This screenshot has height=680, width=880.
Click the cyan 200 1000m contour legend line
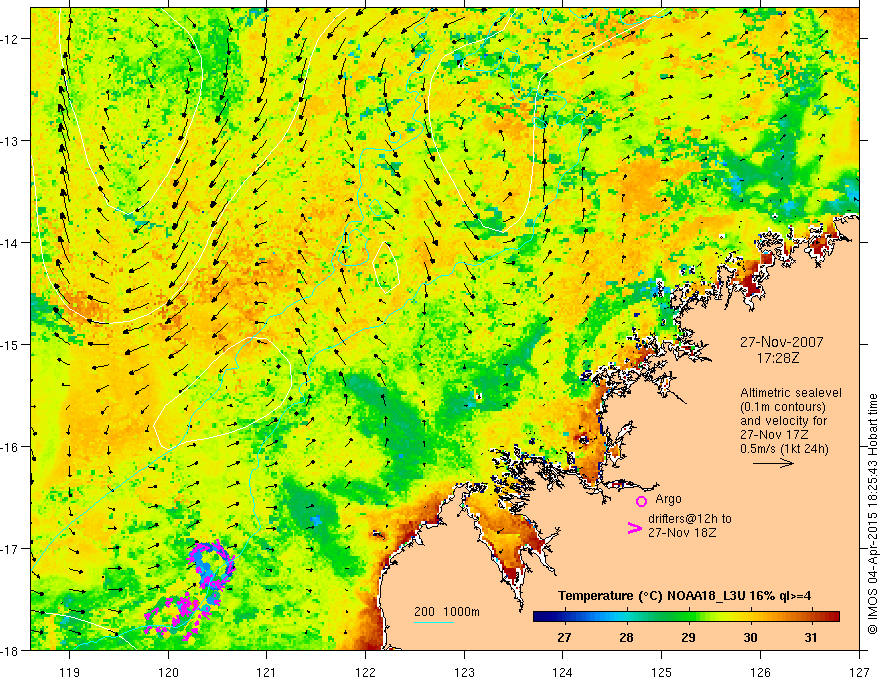pyautogui.click(x=433, y=622)
